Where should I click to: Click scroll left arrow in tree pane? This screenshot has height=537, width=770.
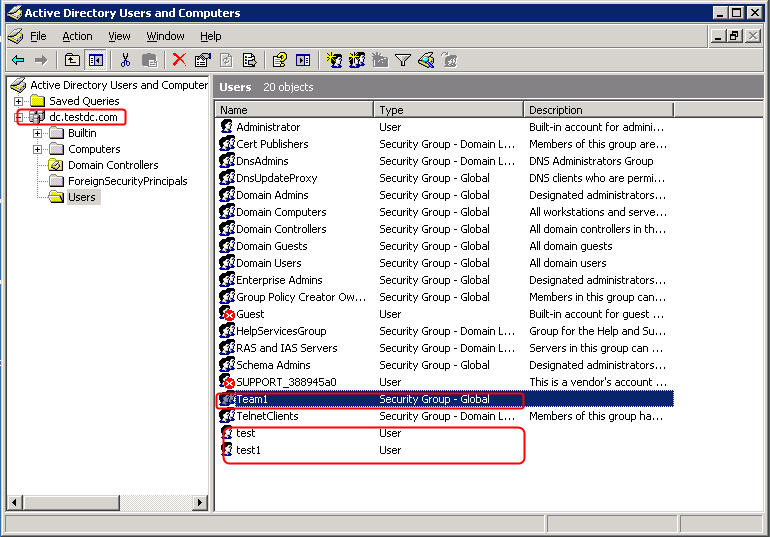point(15,503)
